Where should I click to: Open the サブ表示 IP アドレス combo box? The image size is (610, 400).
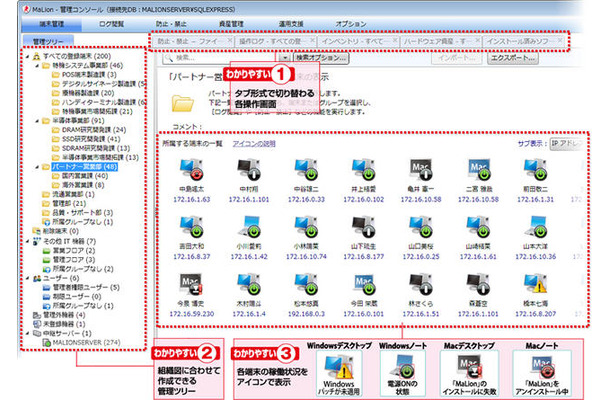click(567, 144)
